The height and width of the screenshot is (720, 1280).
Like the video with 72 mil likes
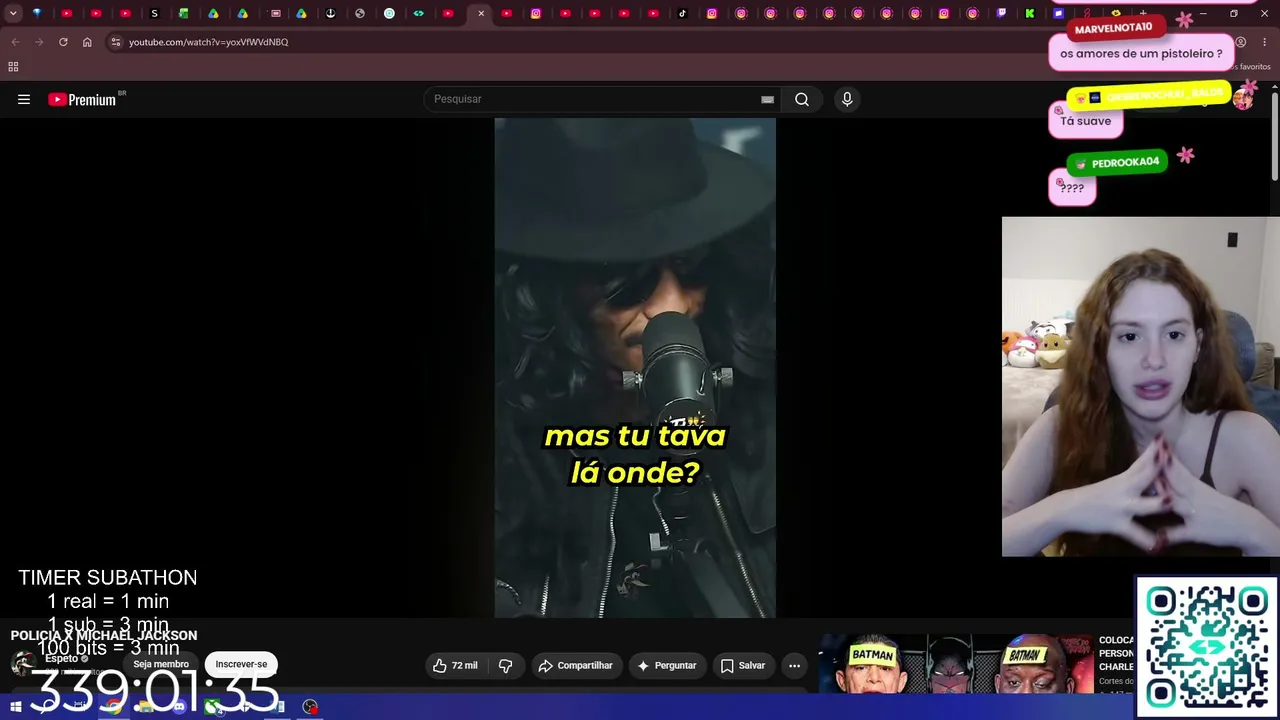point(455,666)
